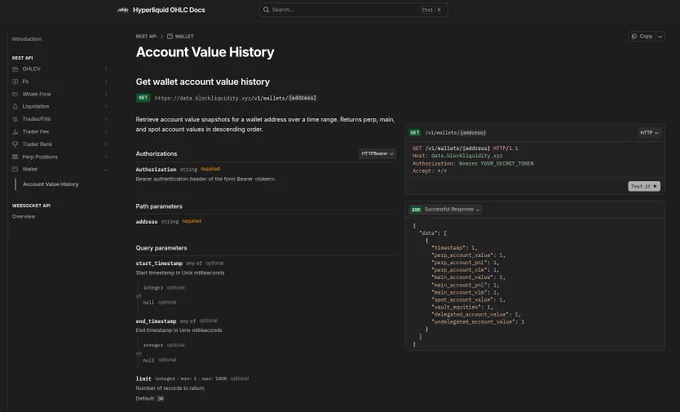Click the Trader Rank trophy icon
The height and width of the screenshot is (412, 680).
(x=15, y=144)
